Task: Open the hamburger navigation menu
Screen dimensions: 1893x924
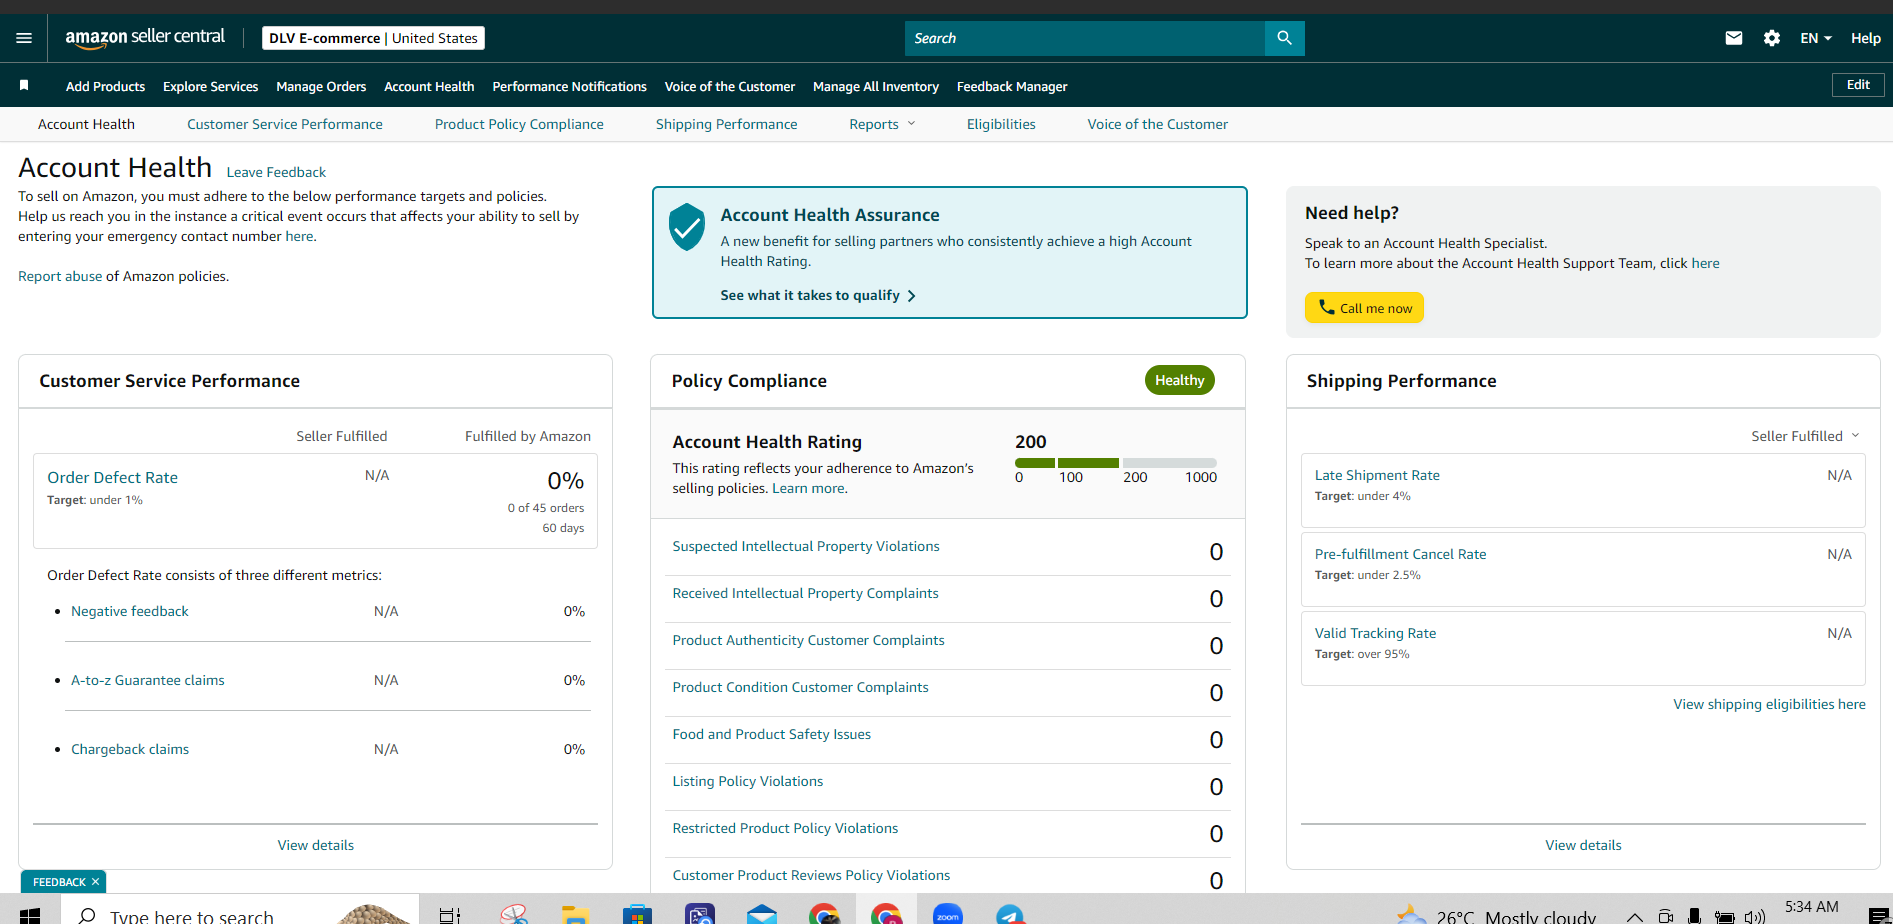Action: click(24, 38)
